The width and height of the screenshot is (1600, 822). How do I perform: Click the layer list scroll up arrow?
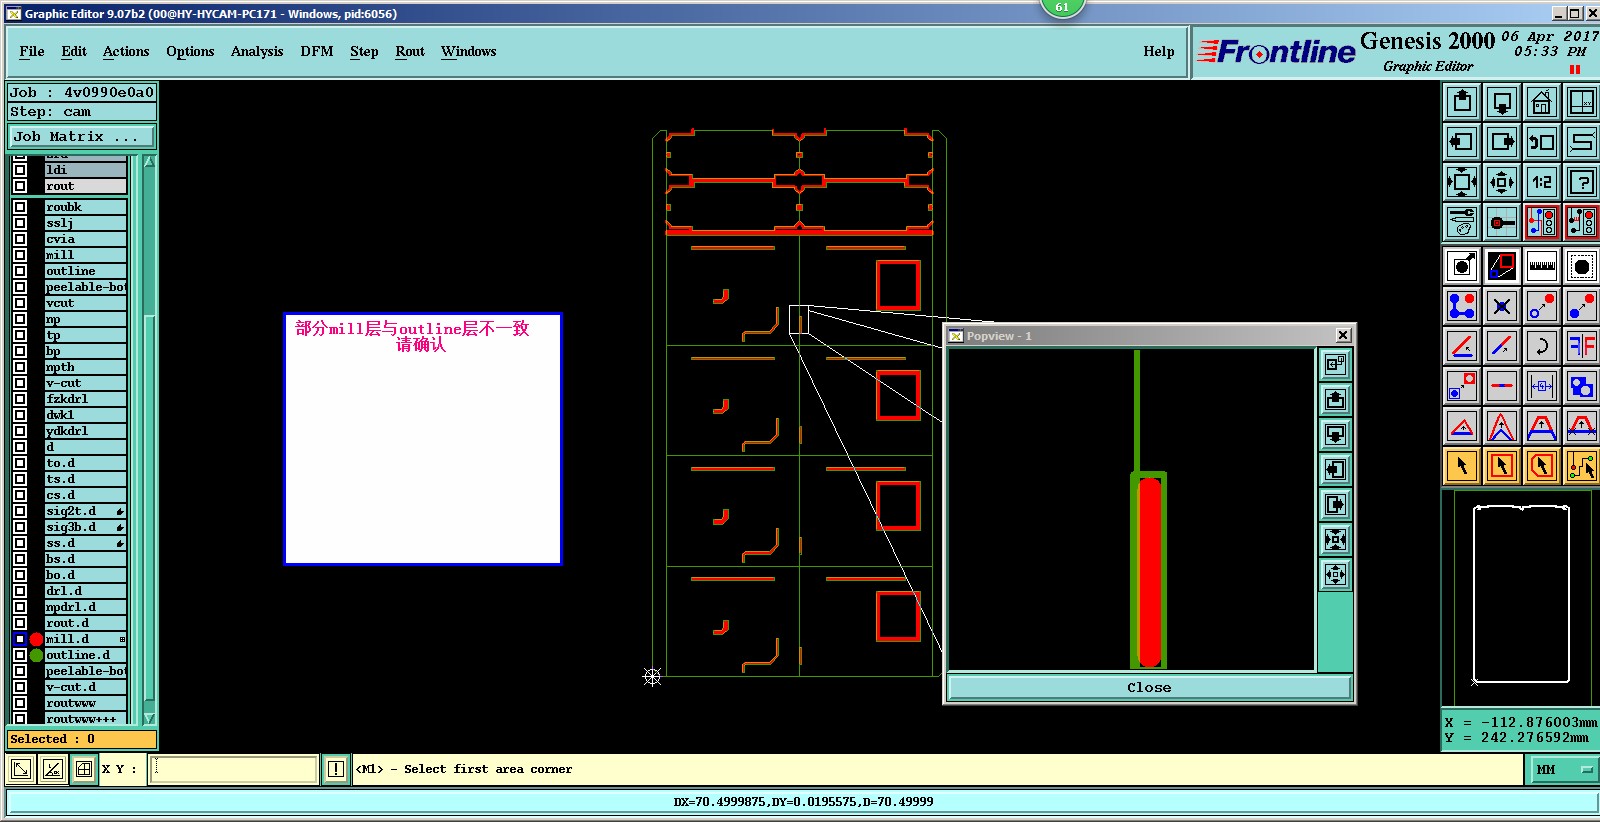[x=149, y=161]
